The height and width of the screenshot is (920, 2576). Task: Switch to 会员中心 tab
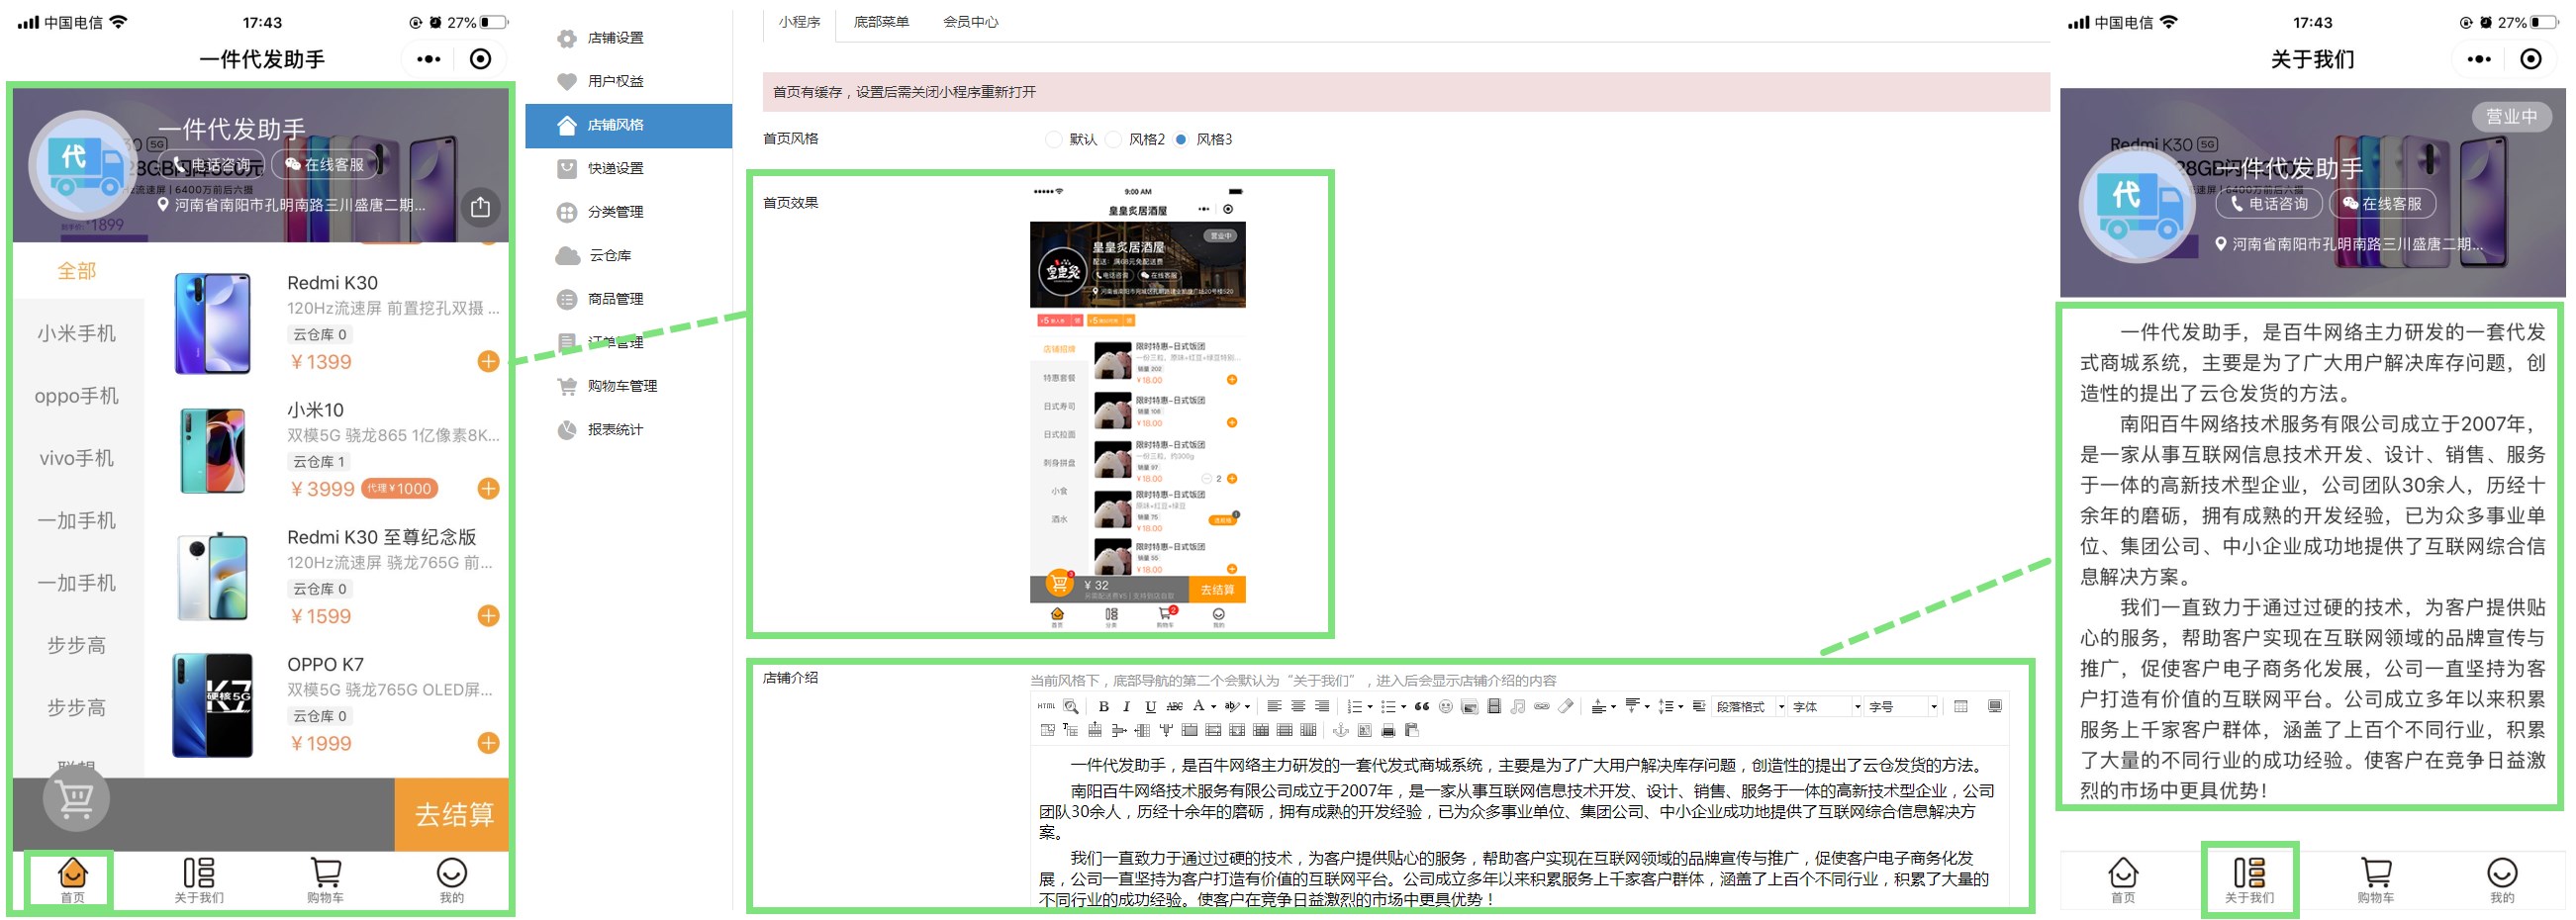(970, 21)
